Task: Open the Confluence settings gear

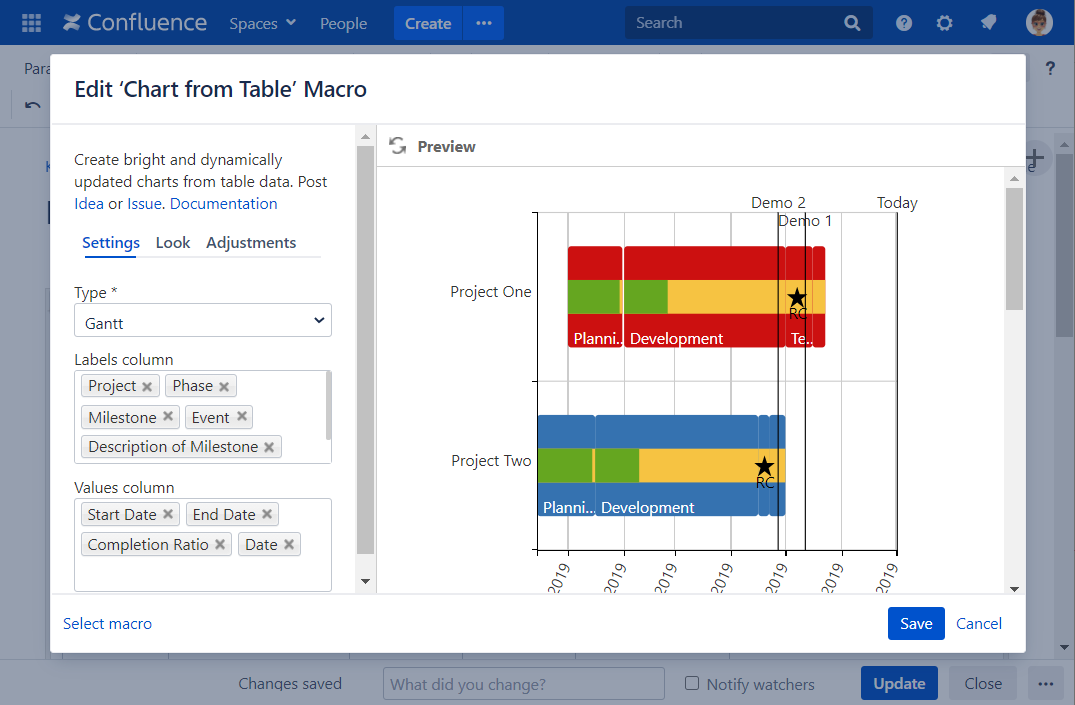Action: click(x=944, y=22)
